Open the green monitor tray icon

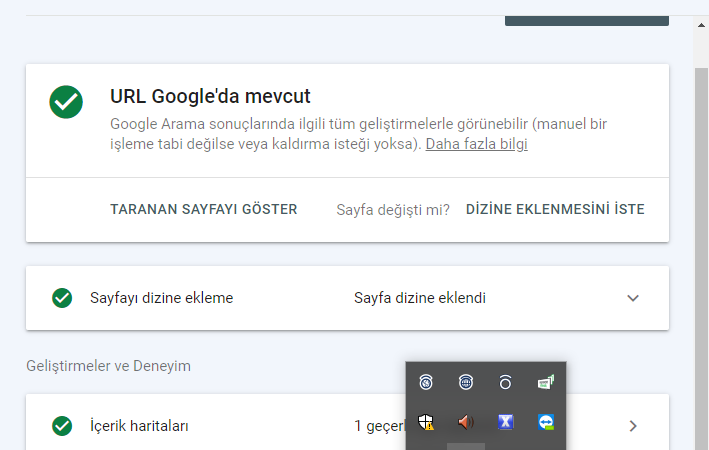(x=546, y=383)
